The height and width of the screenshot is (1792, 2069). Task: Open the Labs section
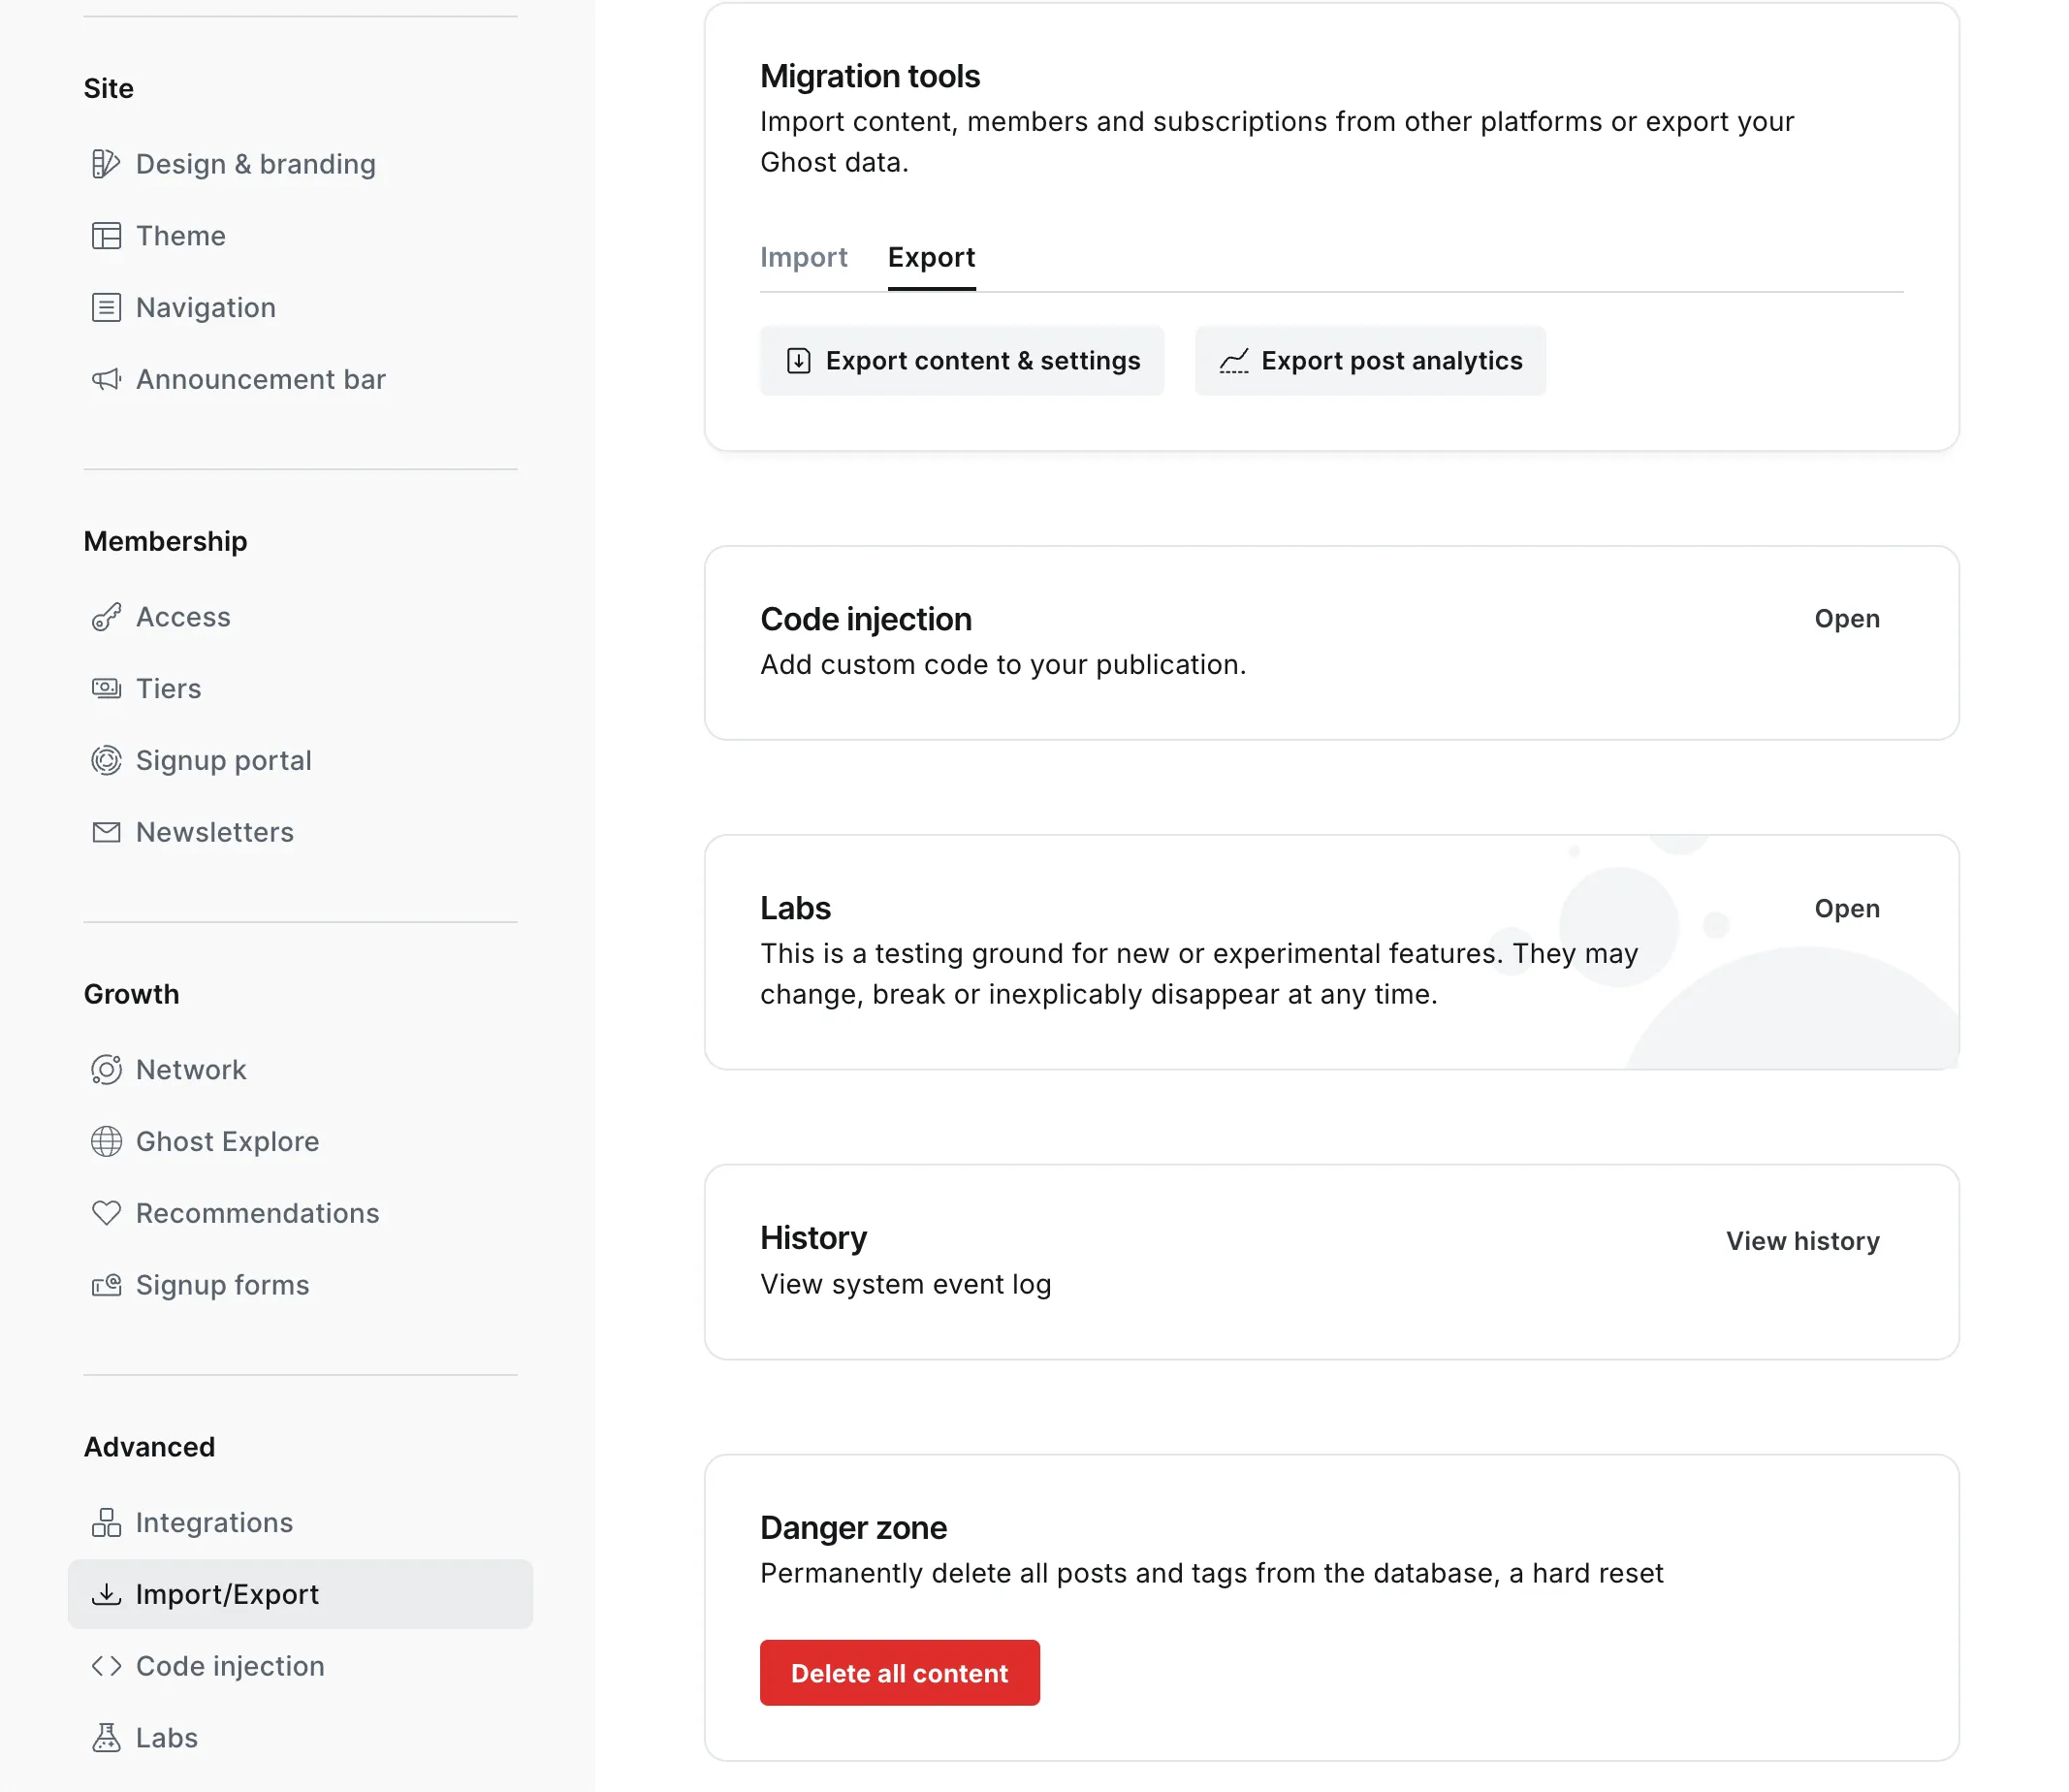click(x=1846, y=909)
